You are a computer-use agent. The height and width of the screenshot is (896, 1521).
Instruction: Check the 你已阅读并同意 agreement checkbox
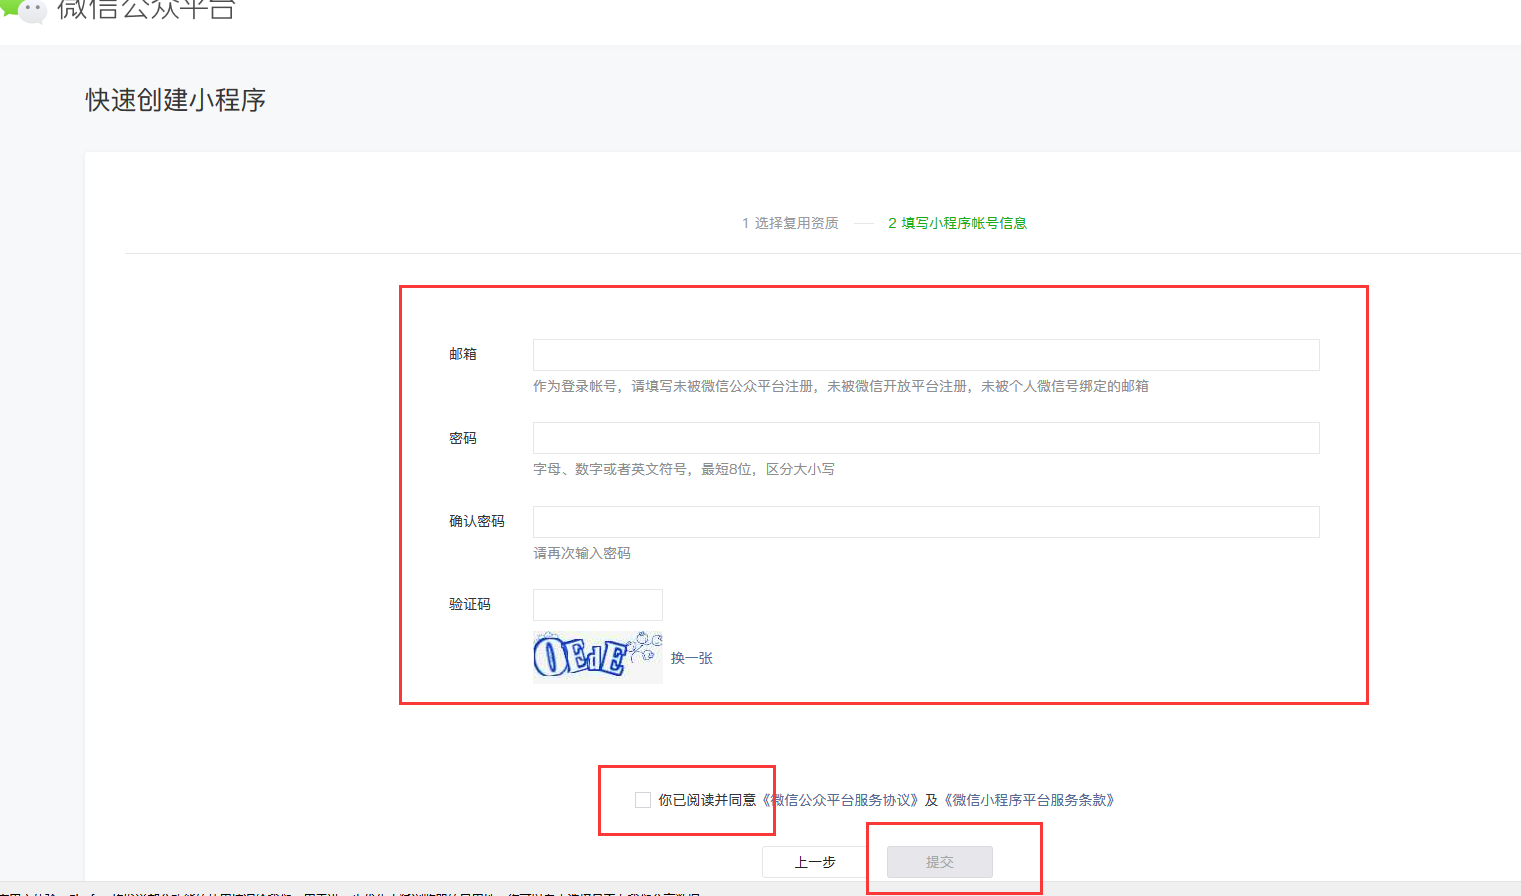(x=643, y=800)
